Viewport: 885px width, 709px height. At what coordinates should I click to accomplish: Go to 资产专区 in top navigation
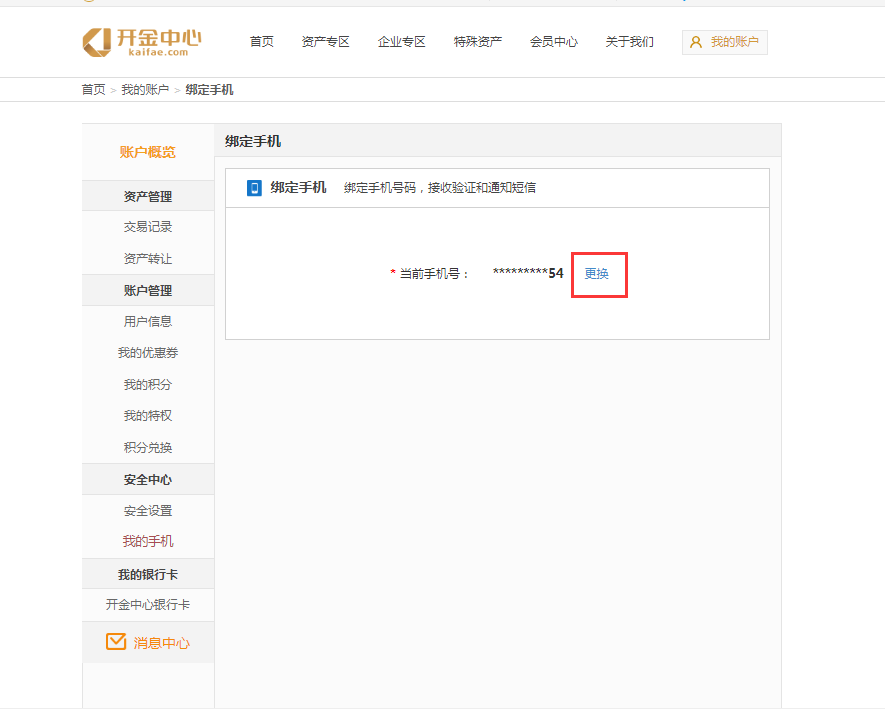[x=326, y=42]
